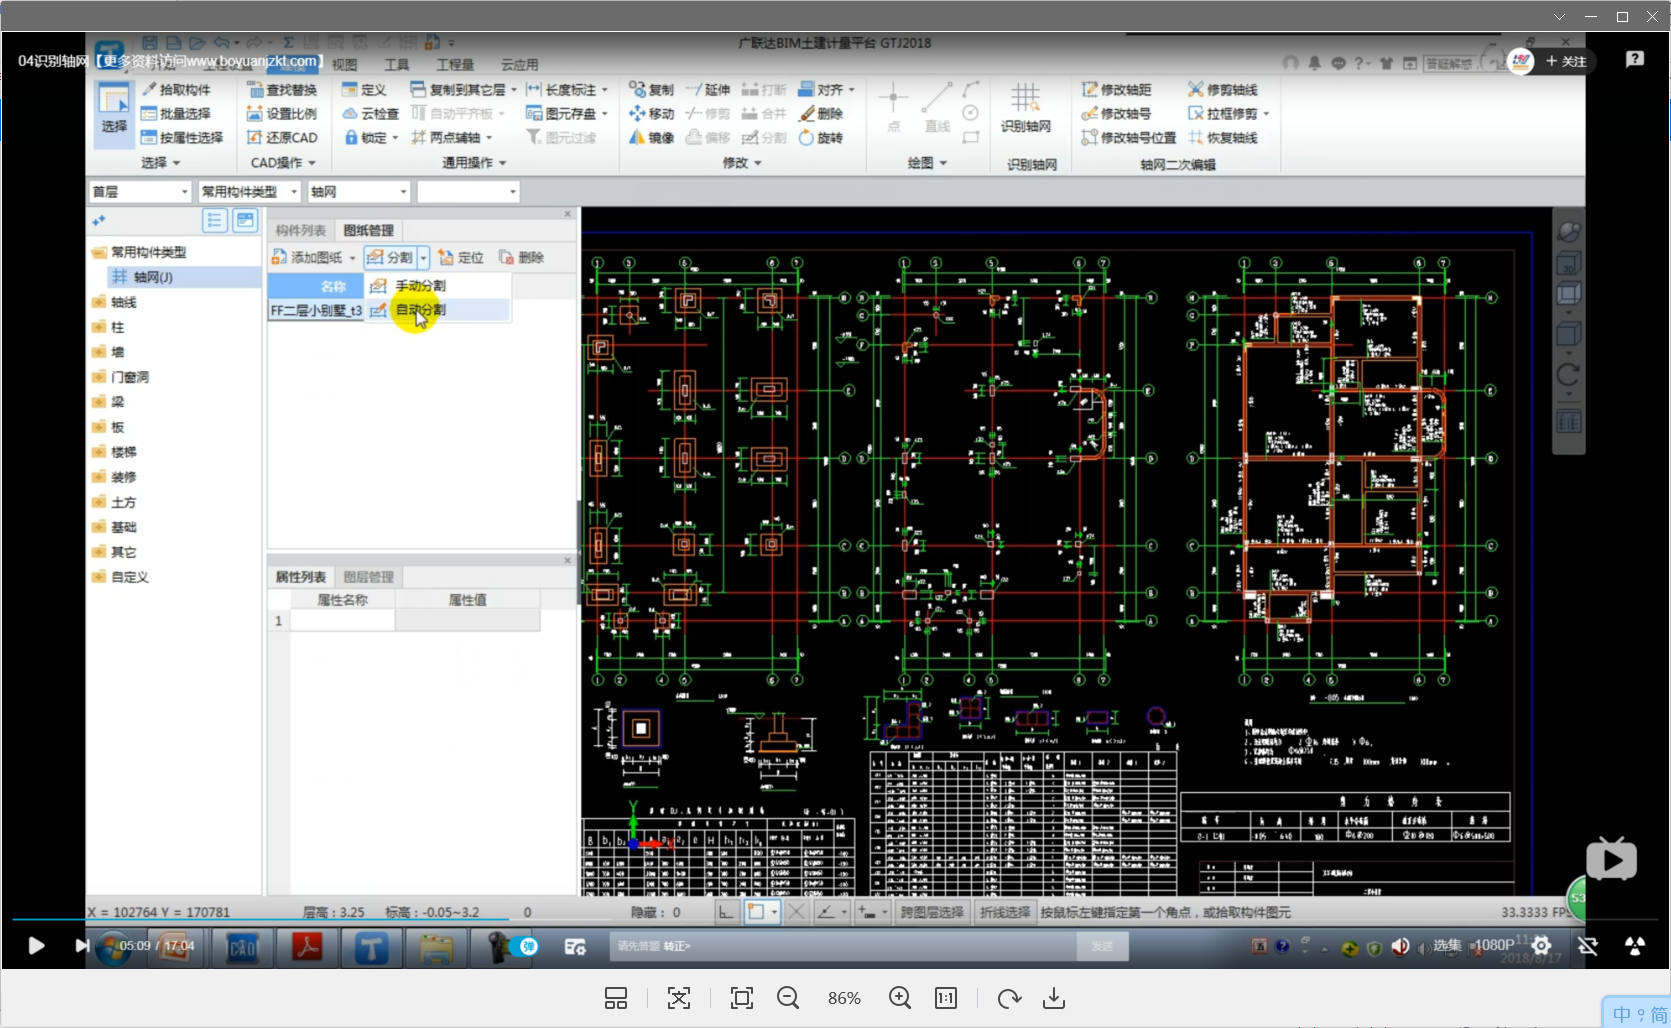Click 设置比例 set scale

point(282,114)
